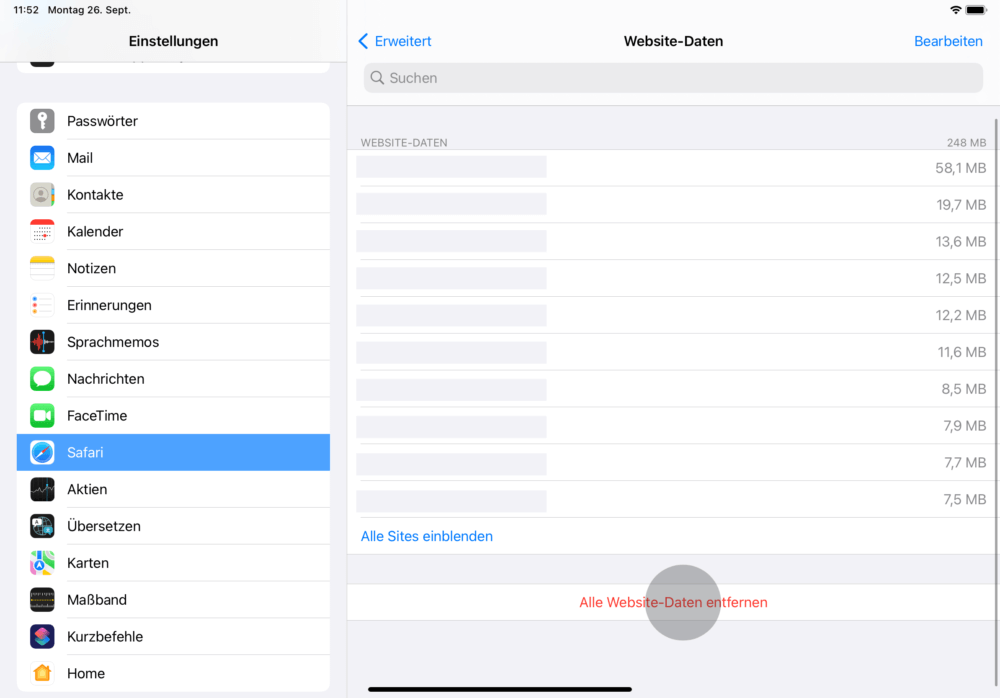Tap the magnifier icon in search field
The image size is (1000, 698).
coord(377,78)
